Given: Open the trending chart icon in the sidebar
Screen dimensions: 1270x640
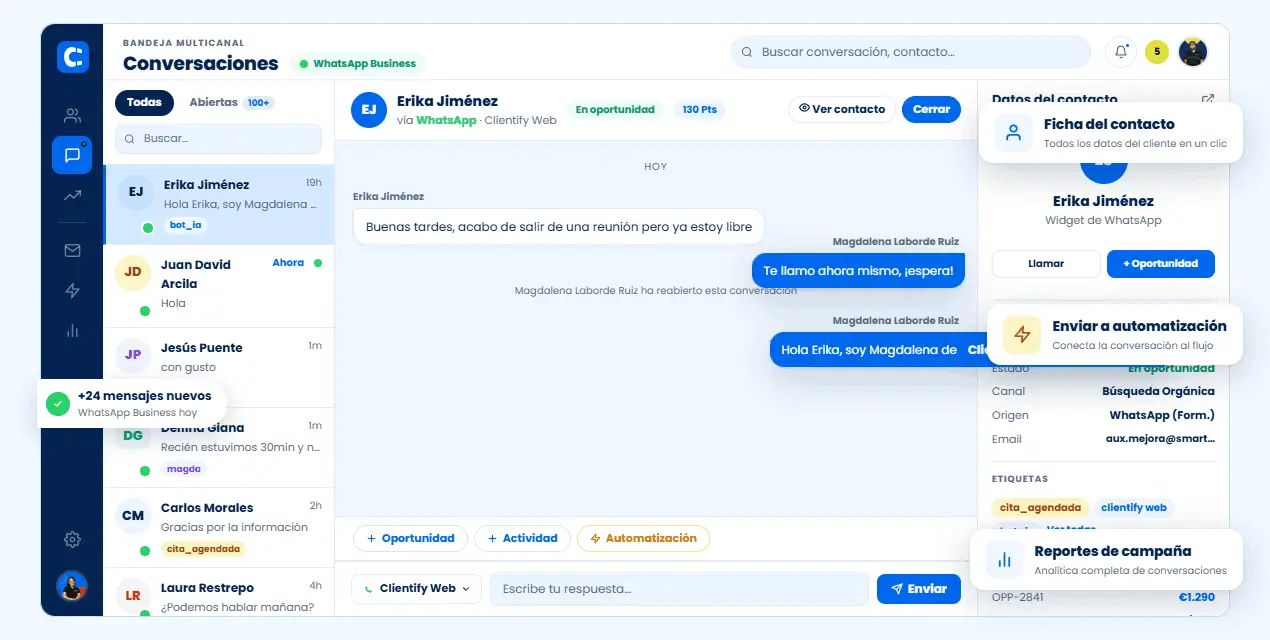Looking at the screenshot, I should (72, 196).
